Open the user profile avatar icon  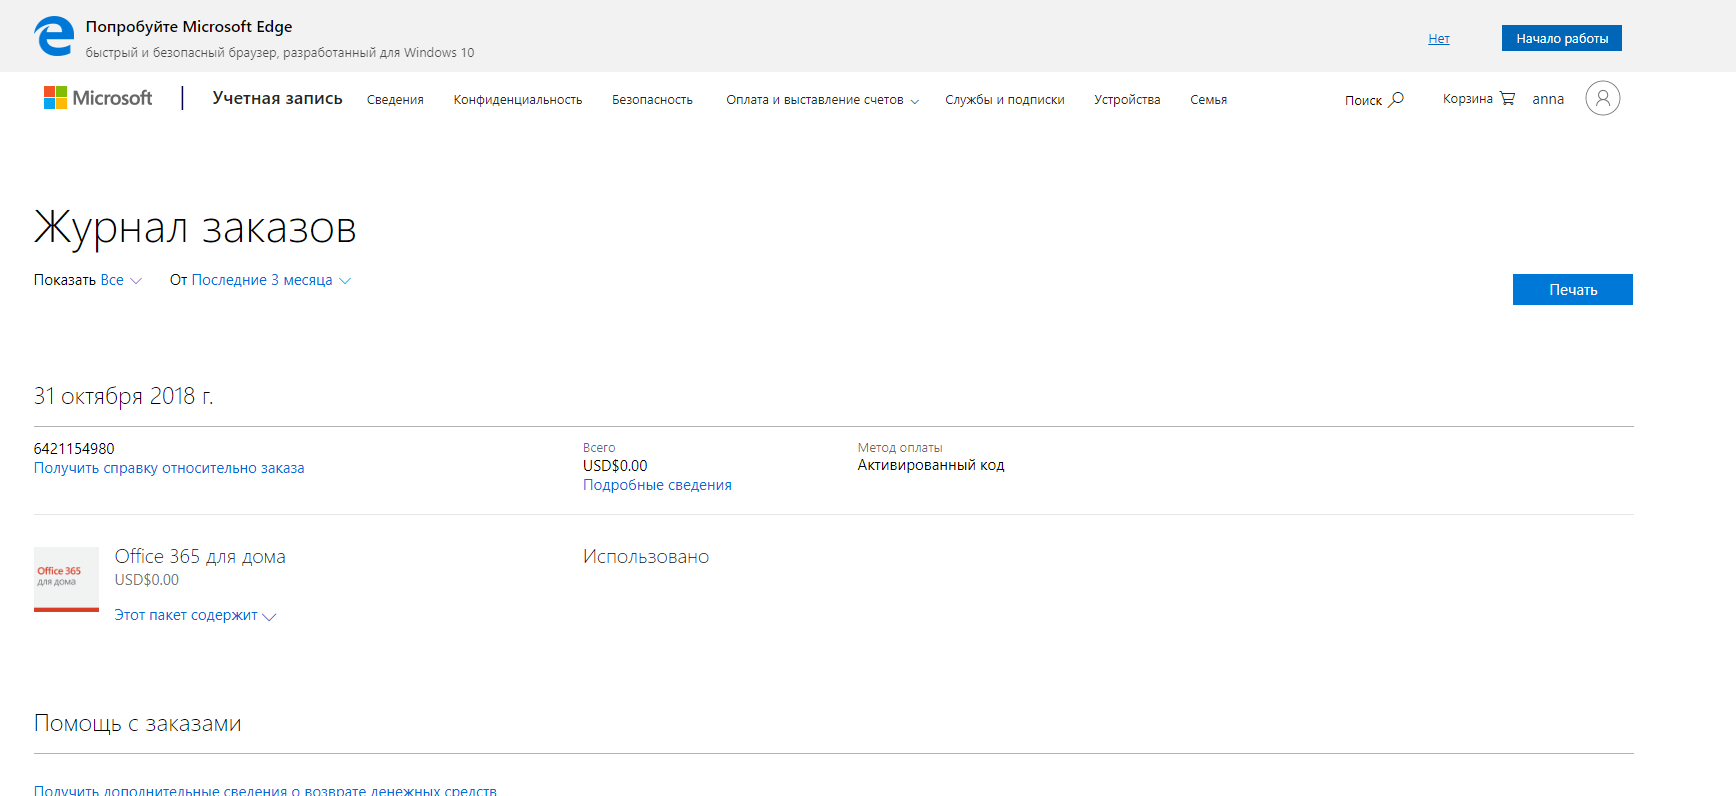pos(1602,98)
